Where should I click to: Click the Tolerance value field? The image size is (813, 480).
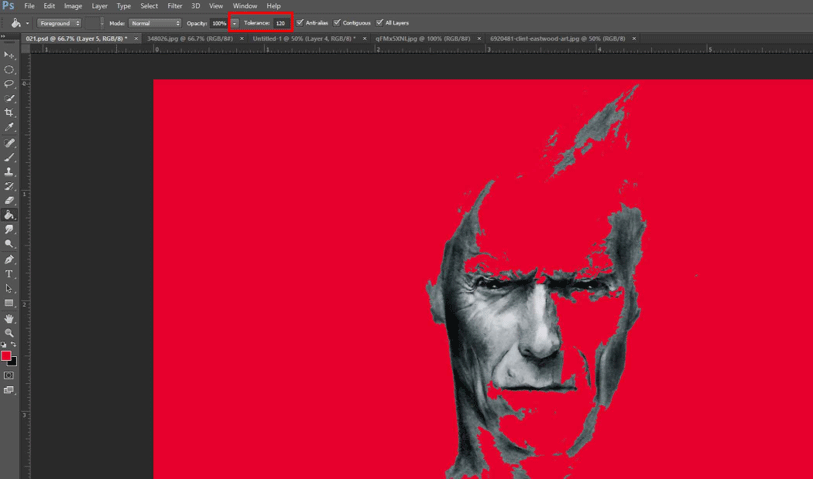[x=281, y=23]
